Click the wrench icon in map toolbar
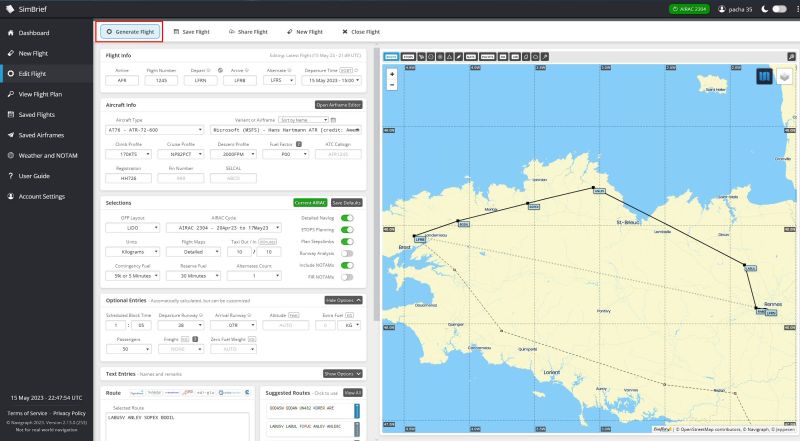Image resolution: width=800 pixels, height=441 pixels. pos(545,57)
